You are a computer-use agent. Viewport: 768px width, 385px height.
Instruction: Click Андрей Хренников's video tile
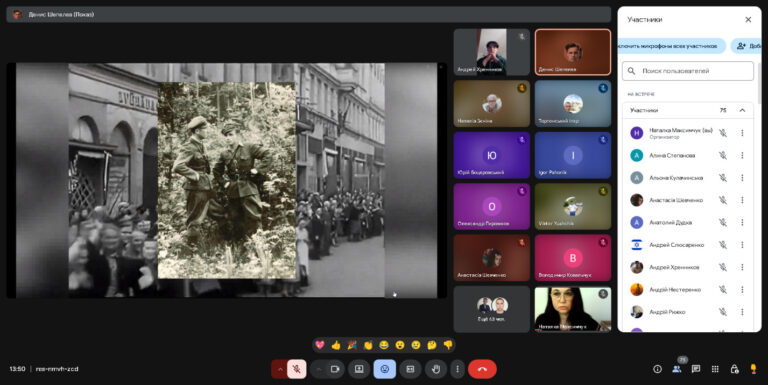coord(491,52)
